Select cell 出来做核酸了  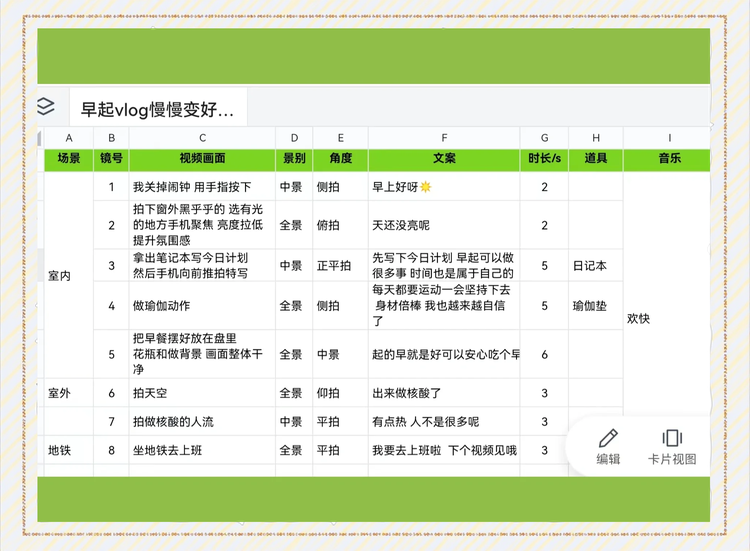coord(444,393)
